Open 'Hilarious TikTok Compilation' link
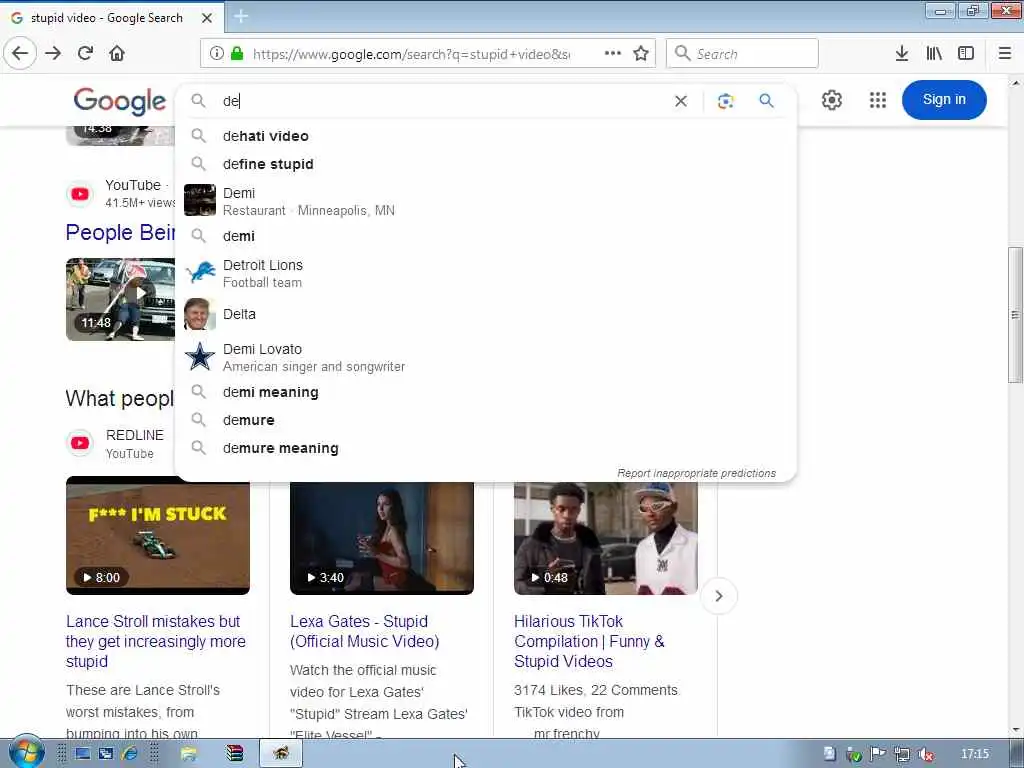The image size is (1024, 768). coord(589,641)
